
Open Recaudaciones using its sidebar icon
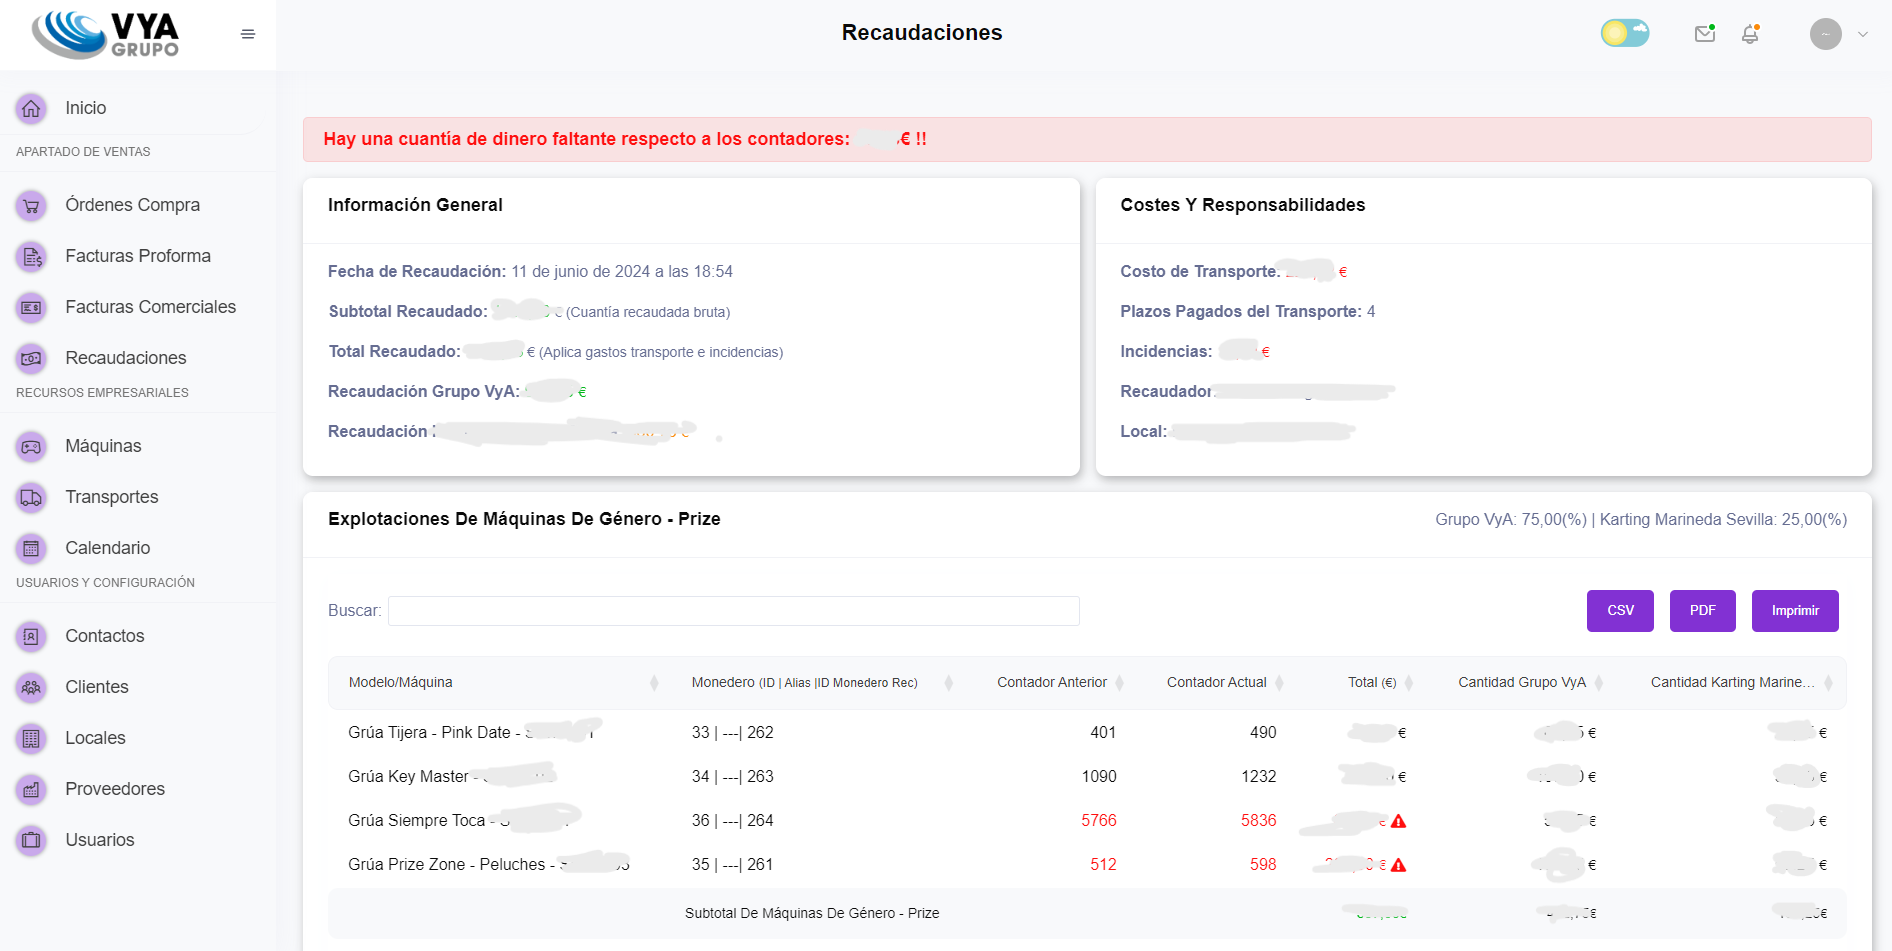[x=30, y=357]
